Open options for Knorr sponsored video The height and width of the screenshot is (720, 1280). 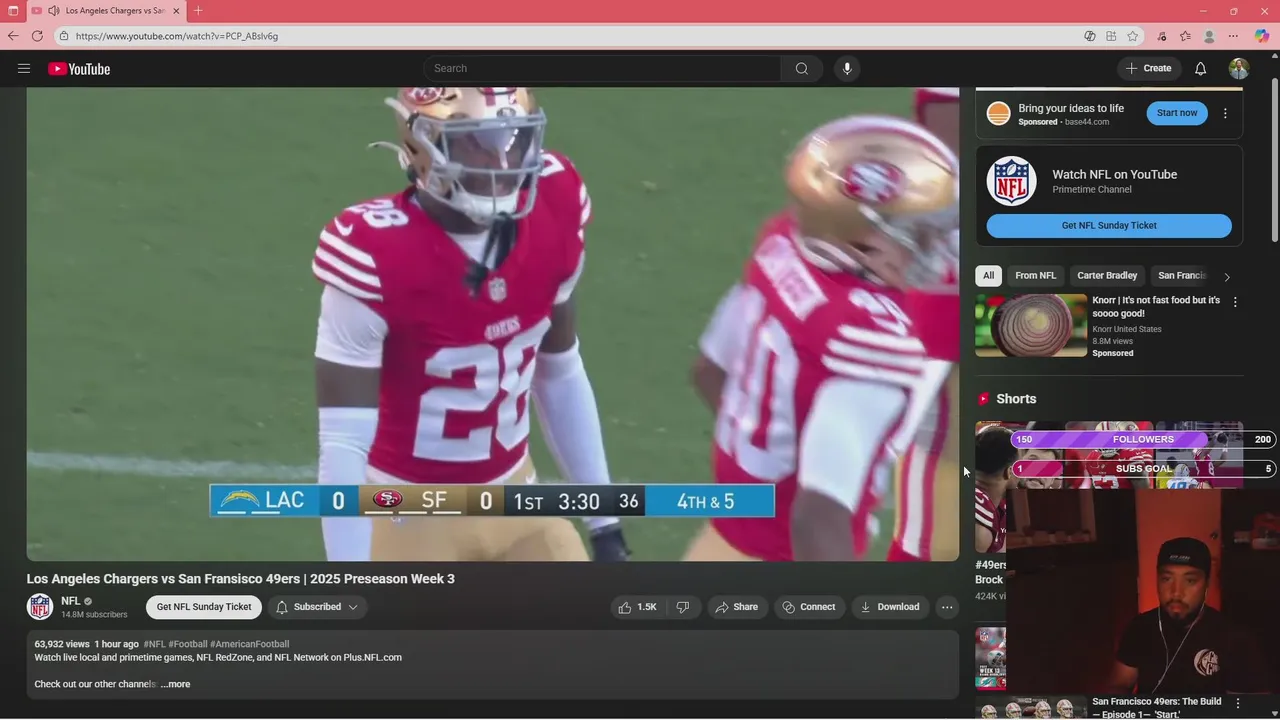click(1235, 302)
